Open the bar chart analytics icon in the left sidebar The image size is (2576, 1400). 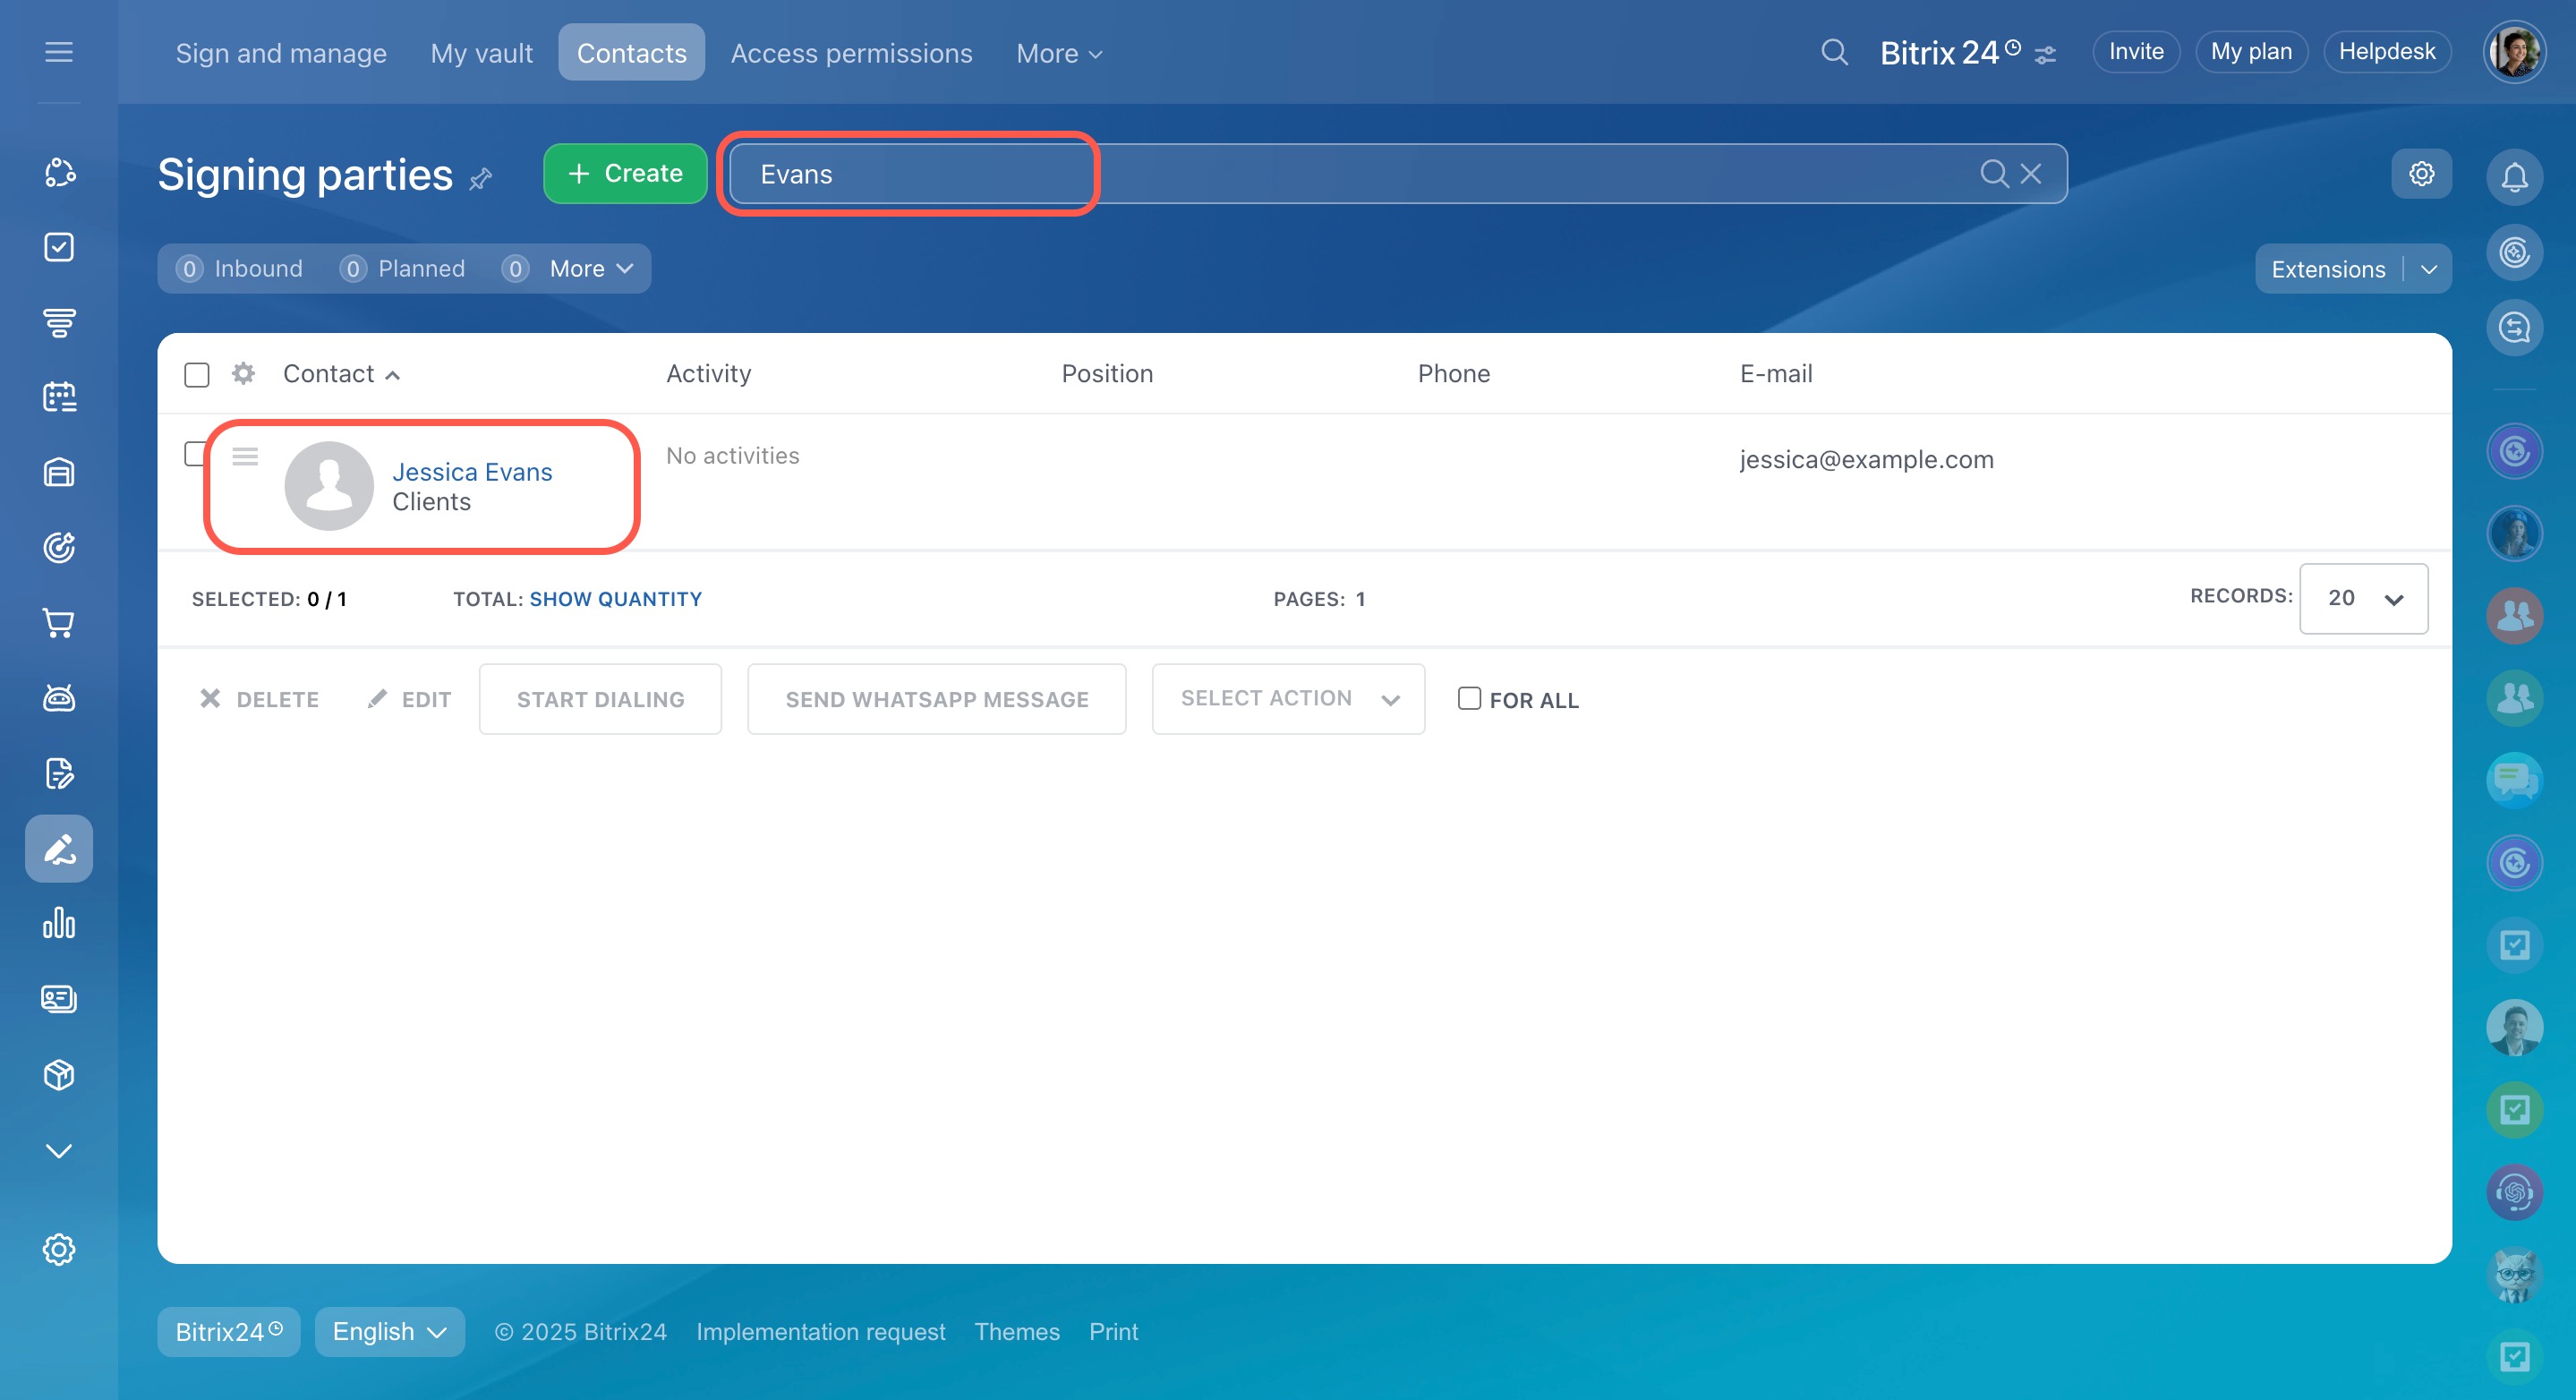pyautogui.click(x=59, y=923)
